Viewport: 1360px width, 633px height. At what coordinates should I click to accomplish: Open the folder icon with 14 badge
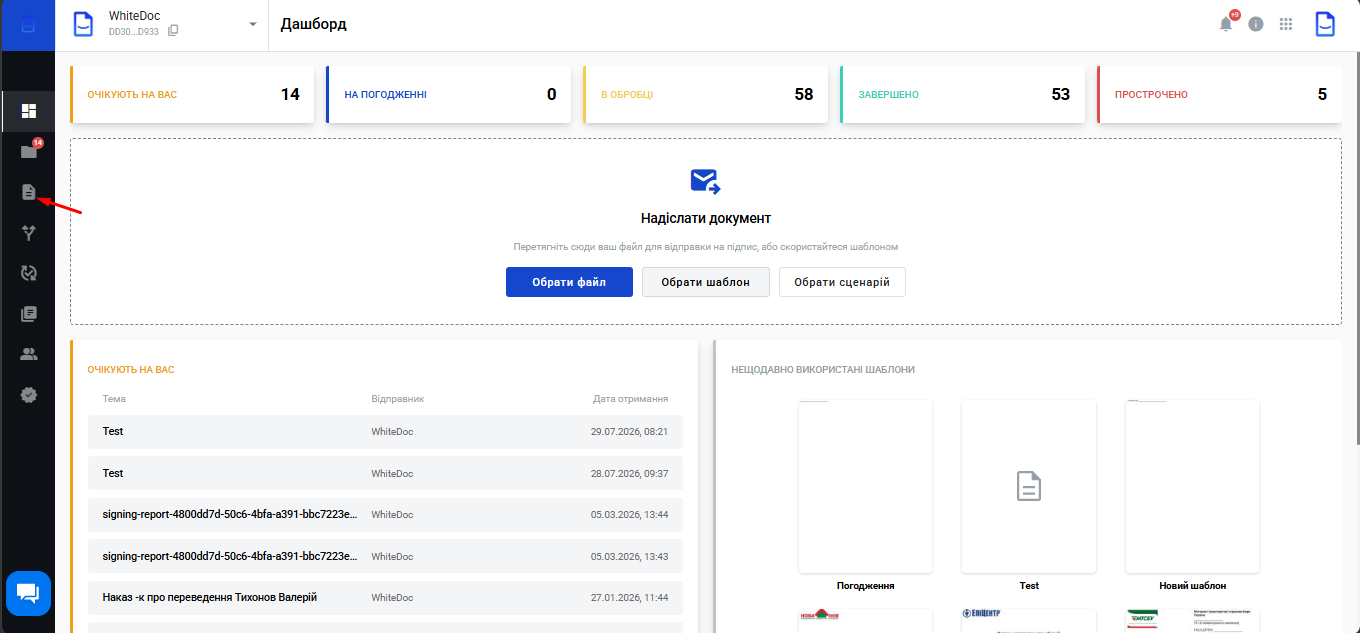coord(29,152)
